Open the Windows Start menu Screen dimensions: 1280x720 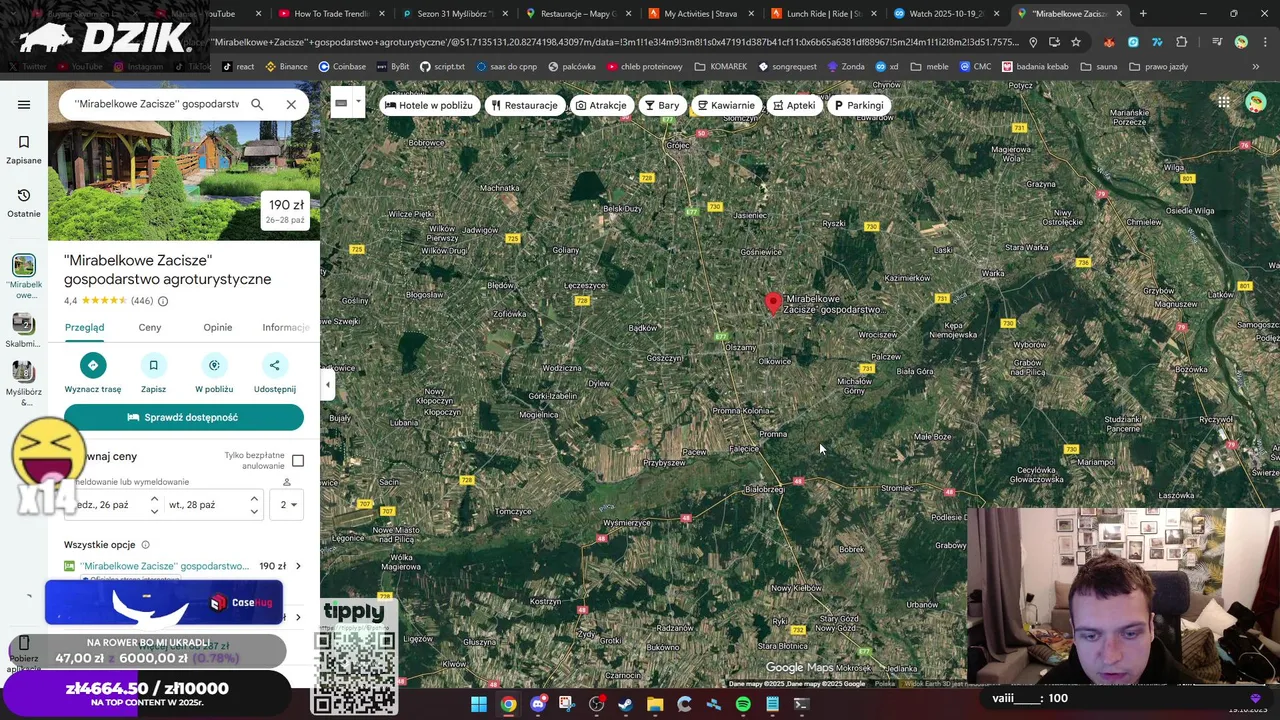pos(479,704)
